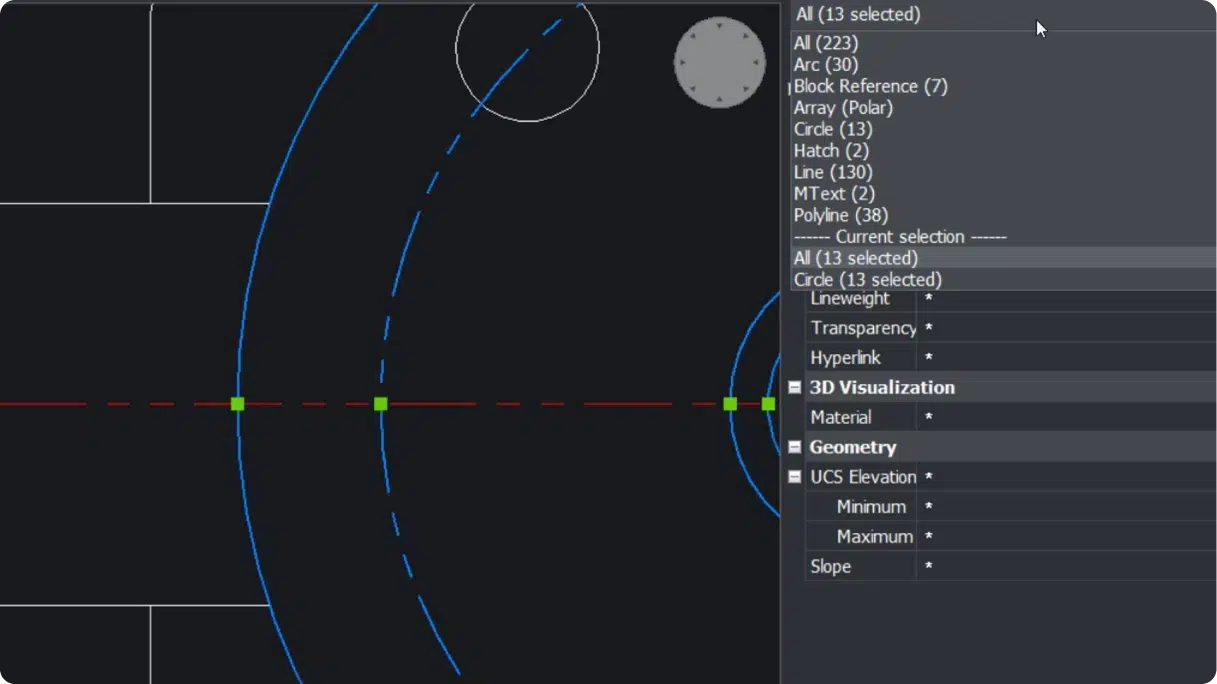
Task: Collapse the Geometry section
Action: pos(795,447)
